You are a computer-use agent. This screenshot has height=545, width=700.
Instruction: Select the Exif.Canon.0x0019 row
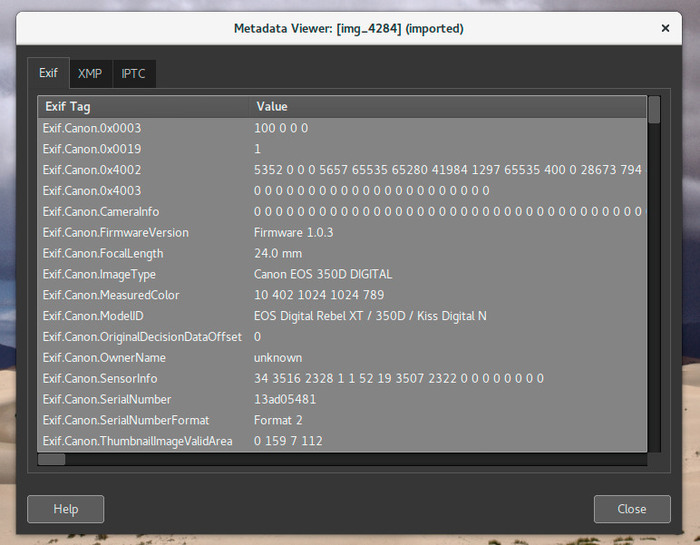point(342,149)
